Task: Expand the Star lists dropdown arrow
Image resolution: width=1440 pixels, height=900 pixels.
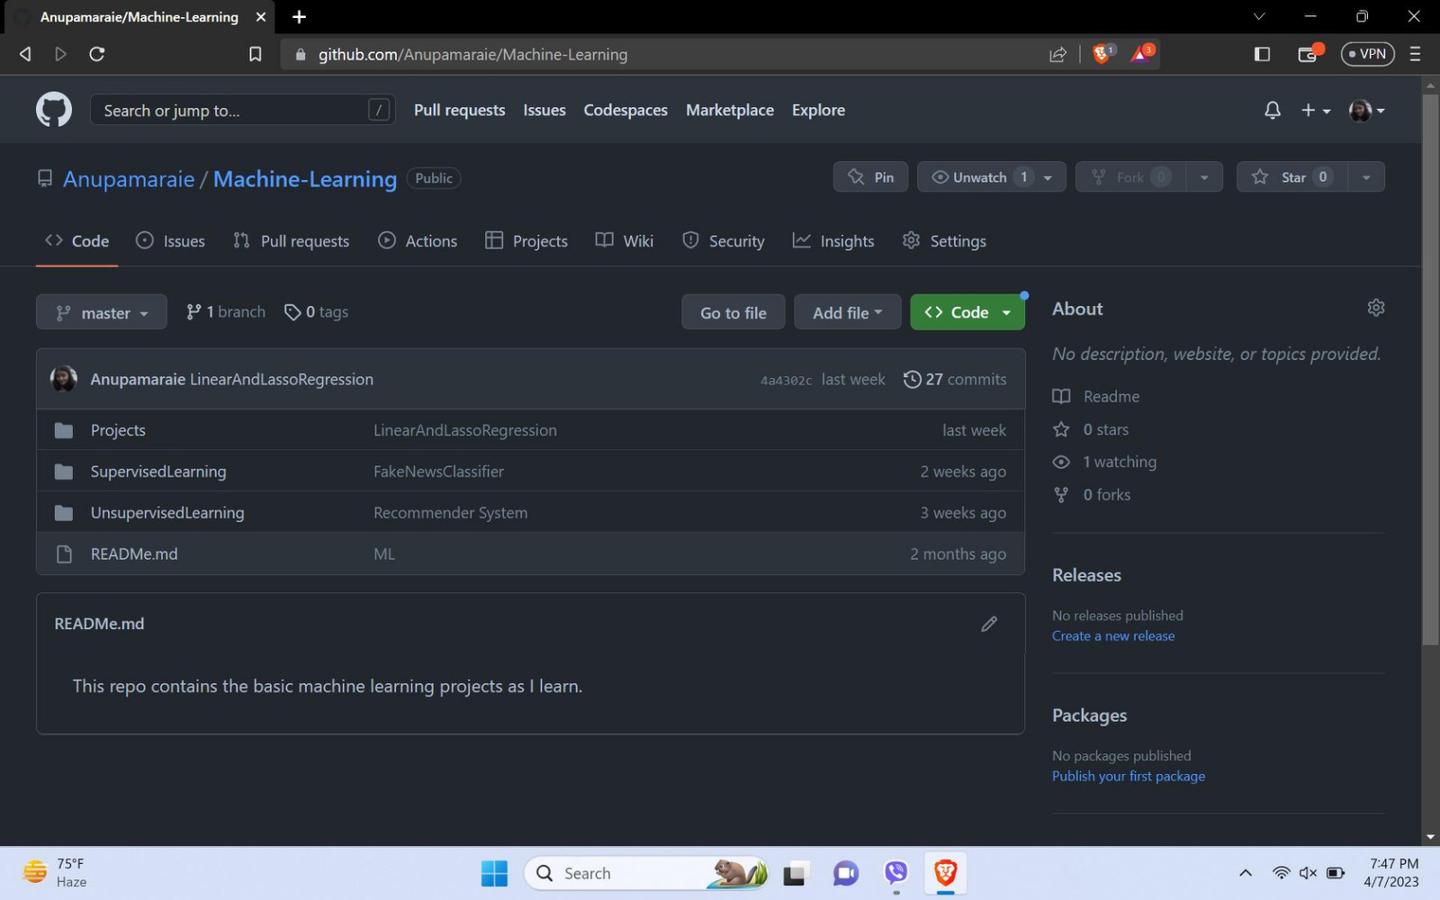Action: 1366,177
